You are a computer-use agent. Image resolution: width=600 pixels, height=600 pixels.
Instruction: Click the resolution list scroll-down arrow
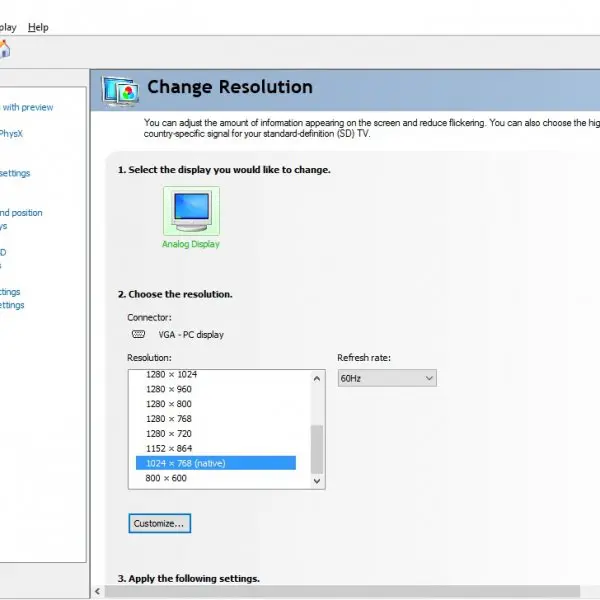(x=317, y=481)
